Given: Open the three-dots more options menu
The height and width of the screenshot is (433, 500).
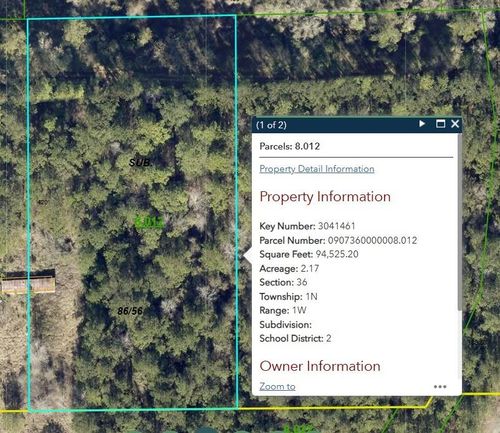Looking at the screenshot, I should [x=440, y=387].
